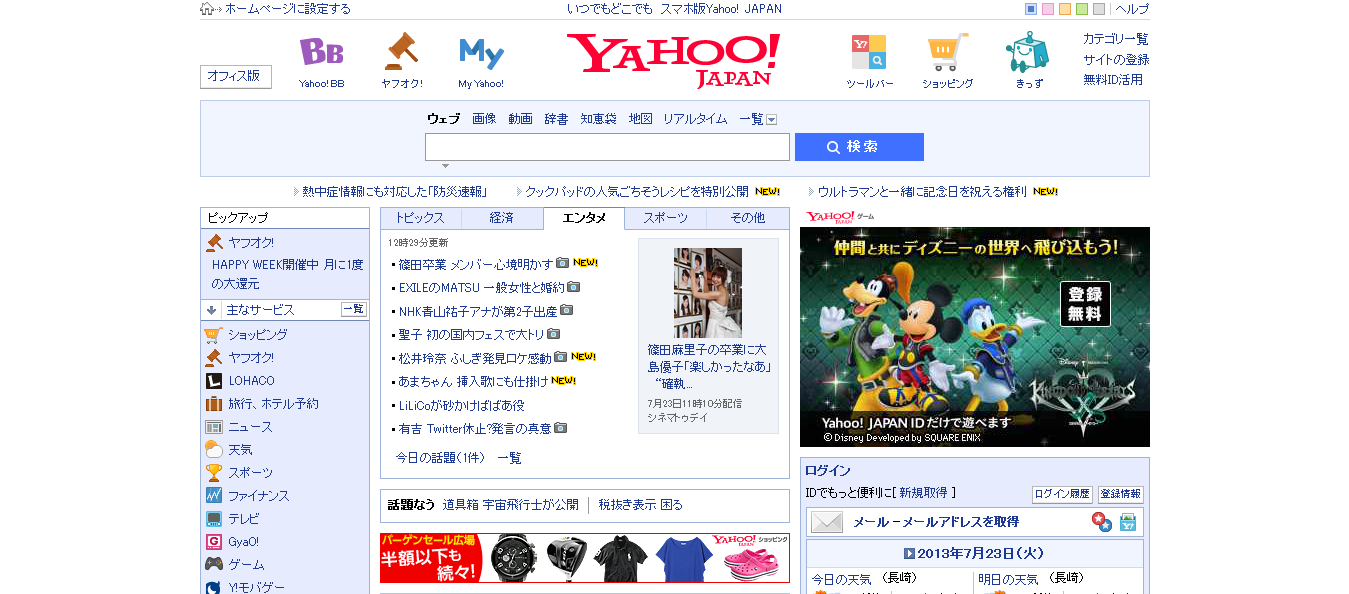Viewport: 1349px width, 594px height.
Task: Open the My Yahoo! icon
Action: coord(481,53)
